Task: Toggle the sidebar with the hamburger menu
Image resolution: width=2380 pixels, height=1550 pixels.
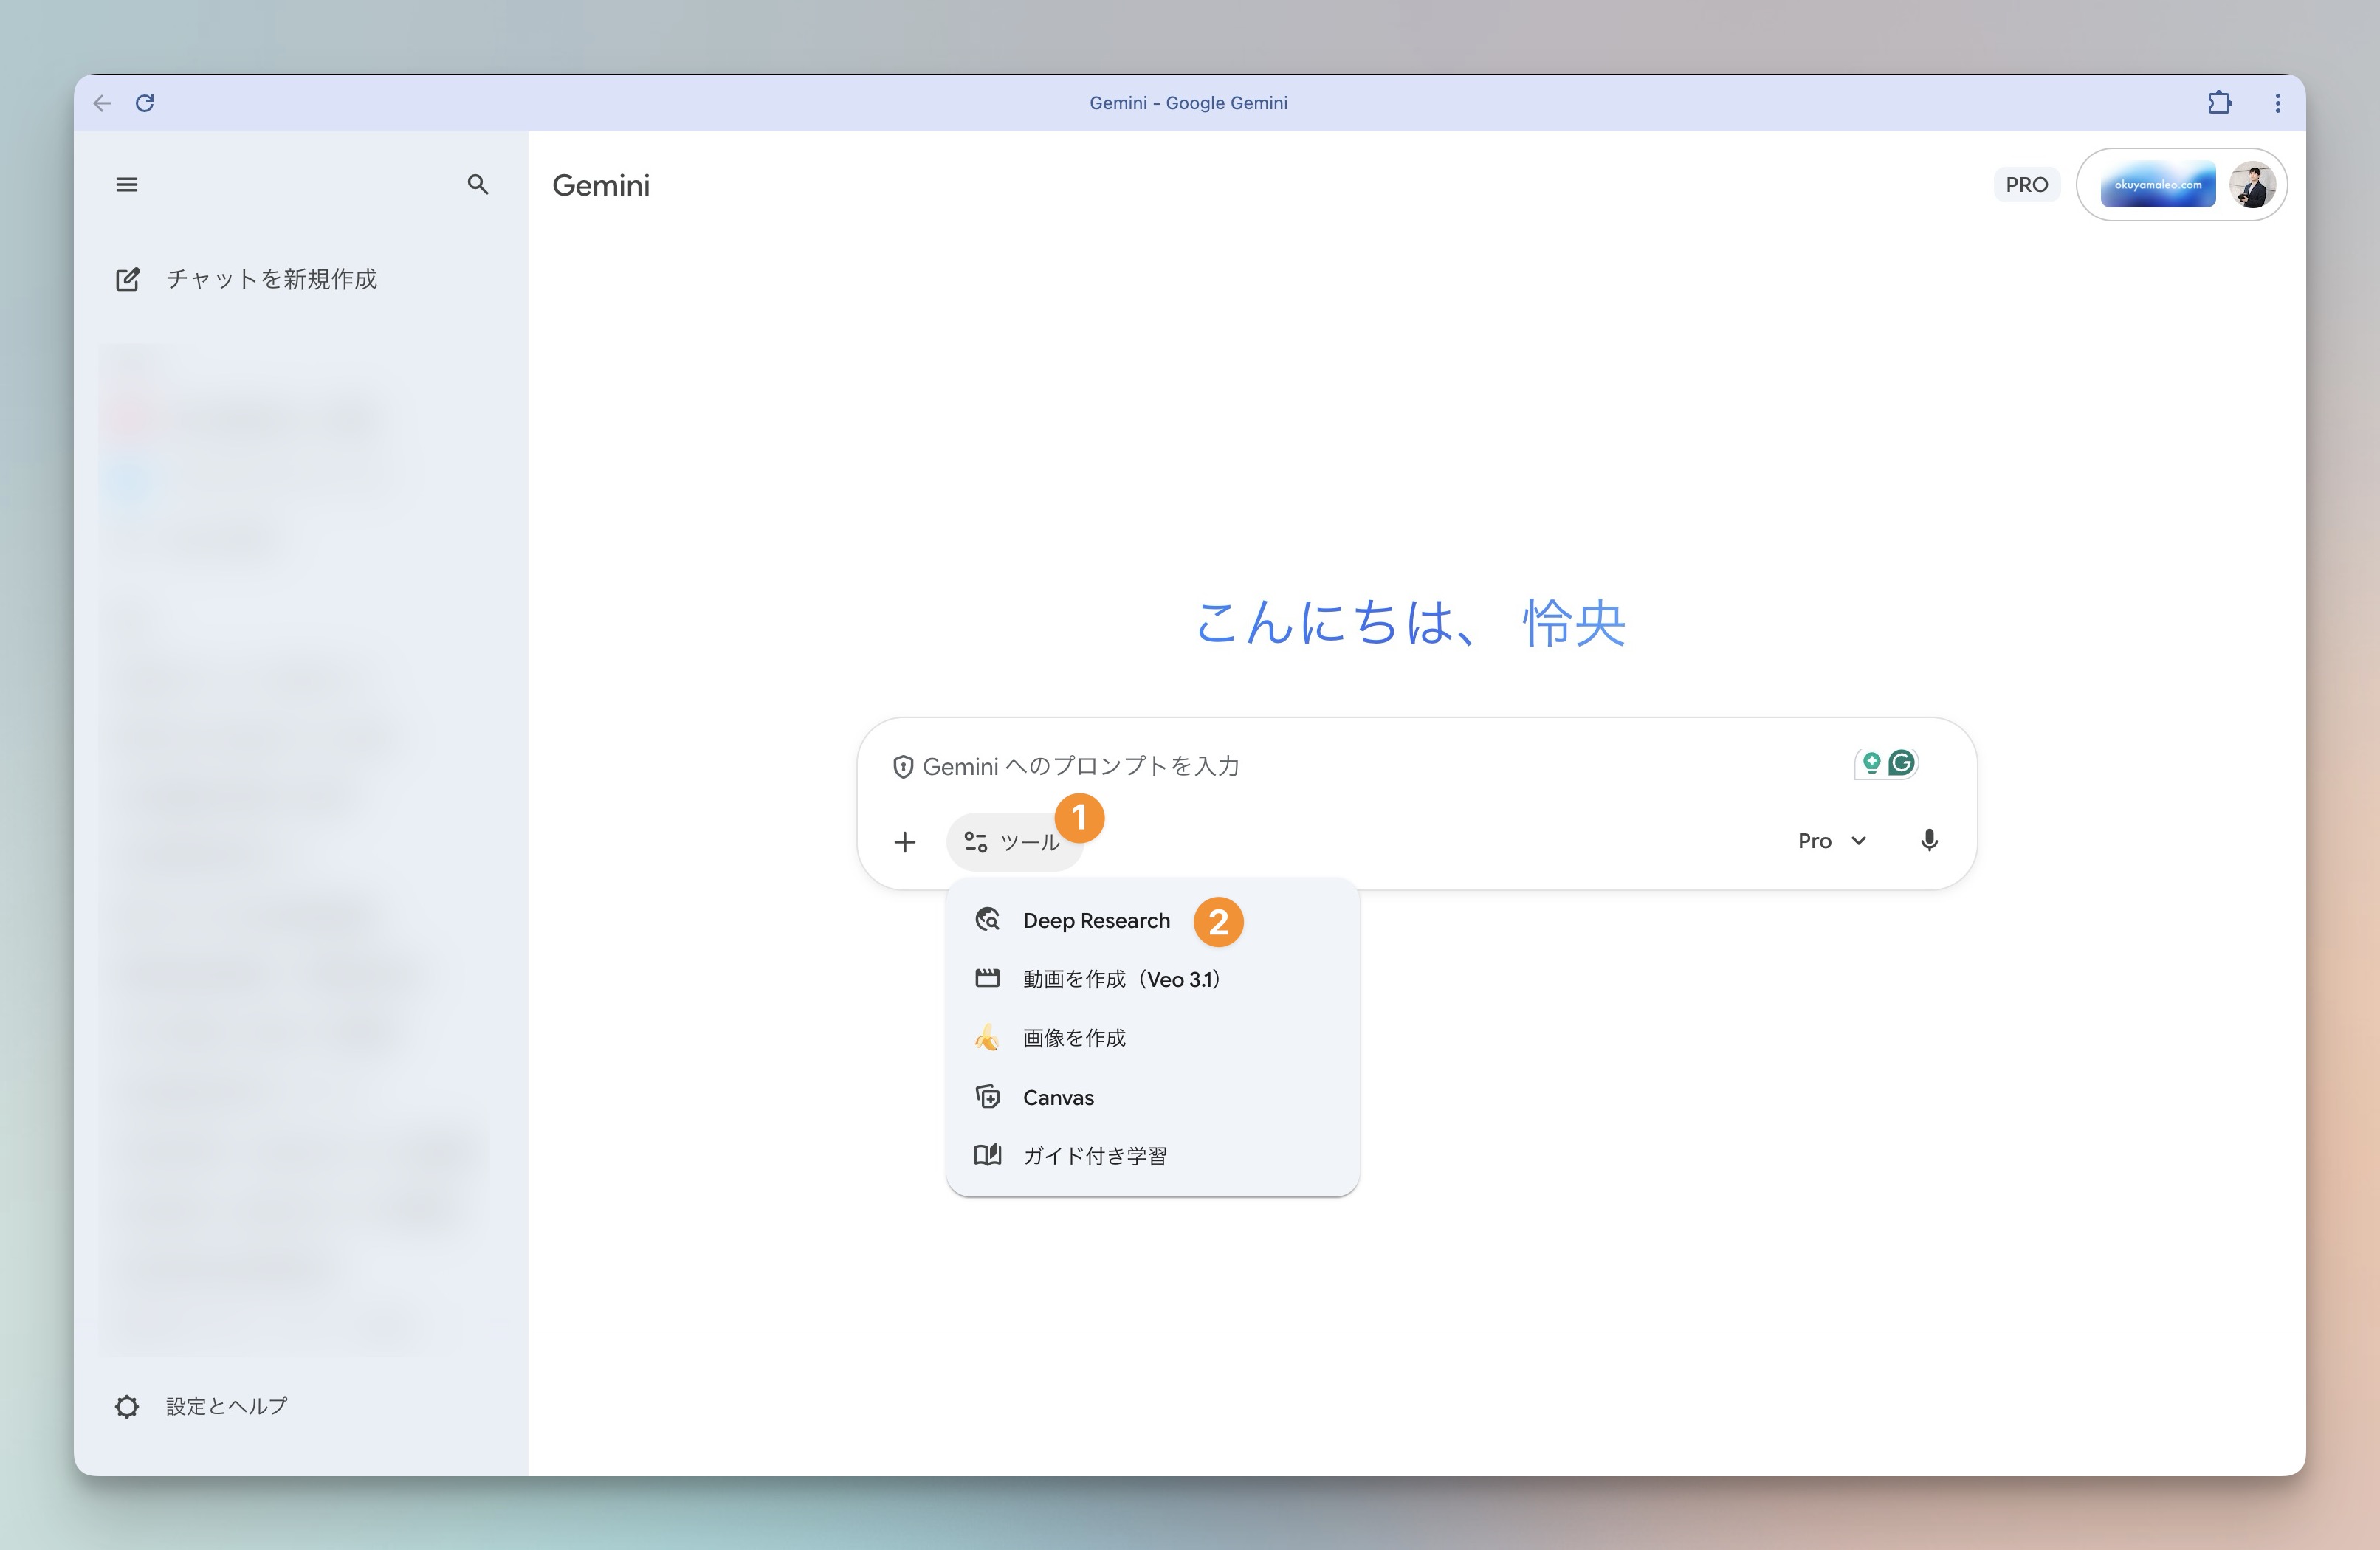Action: (127, 184)
